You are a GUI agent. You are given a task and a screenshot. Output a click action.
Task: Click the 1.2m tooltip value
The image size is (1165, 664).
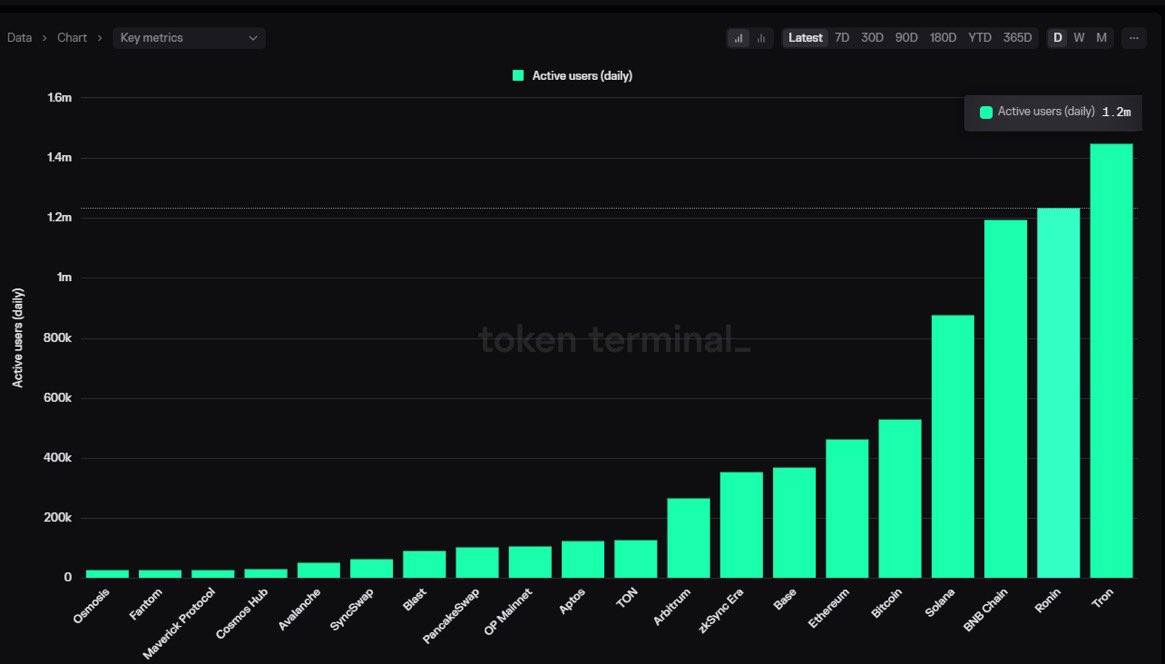coord(1117,112)
